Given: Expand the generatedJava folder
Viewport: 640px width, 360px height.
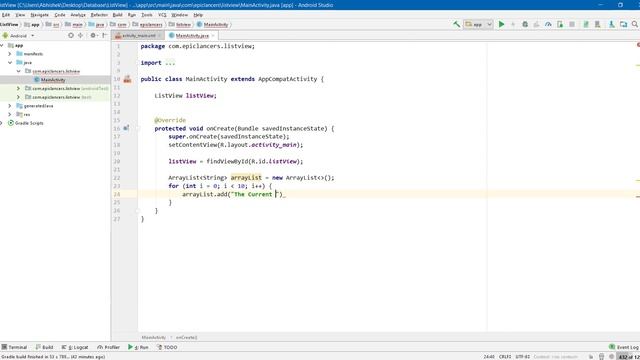Looking at the screenshot, I should [x=10, y=106].
